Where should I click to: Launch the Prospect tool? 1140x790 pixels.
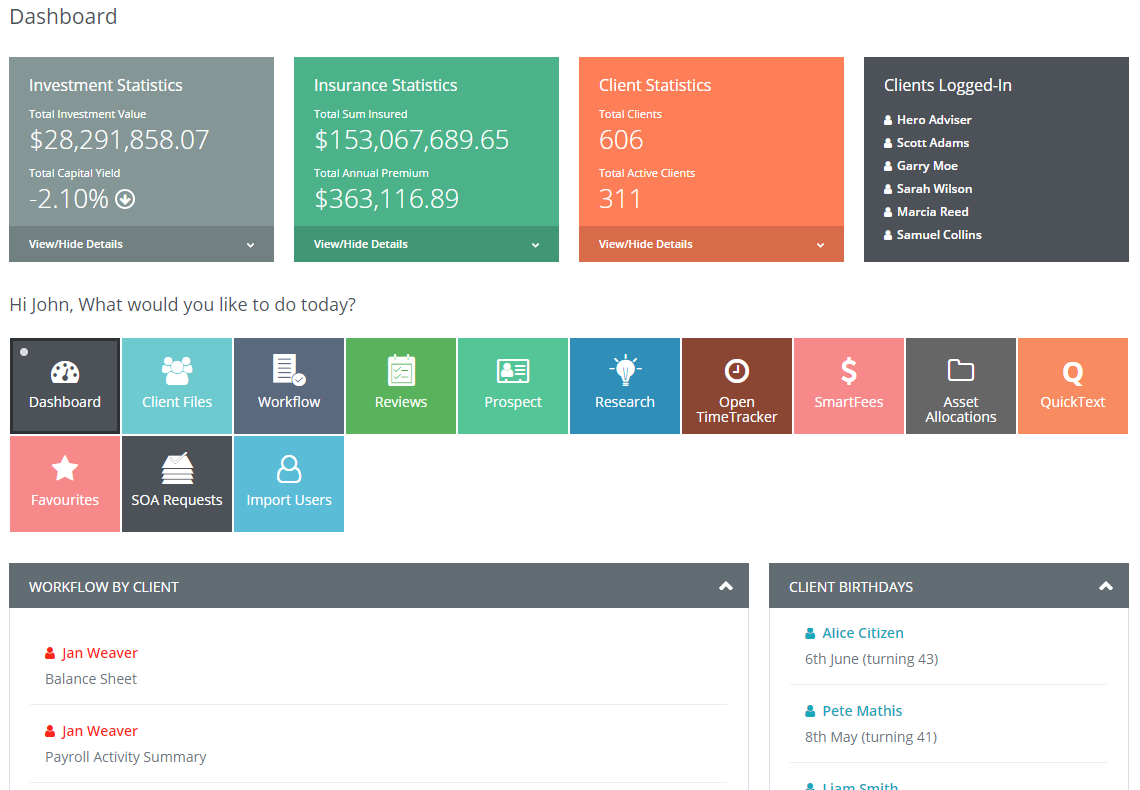tap(513, 386)
